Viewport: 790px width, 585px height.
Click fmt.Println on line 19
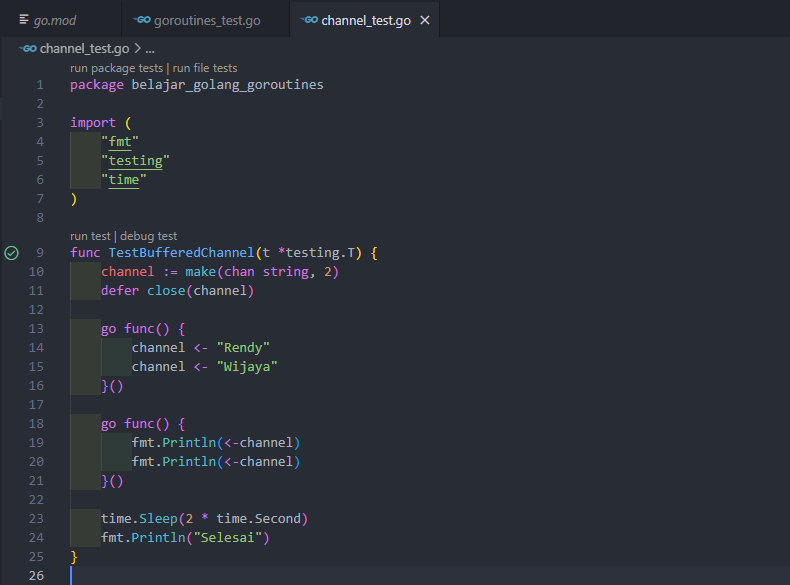pos(174,443)
